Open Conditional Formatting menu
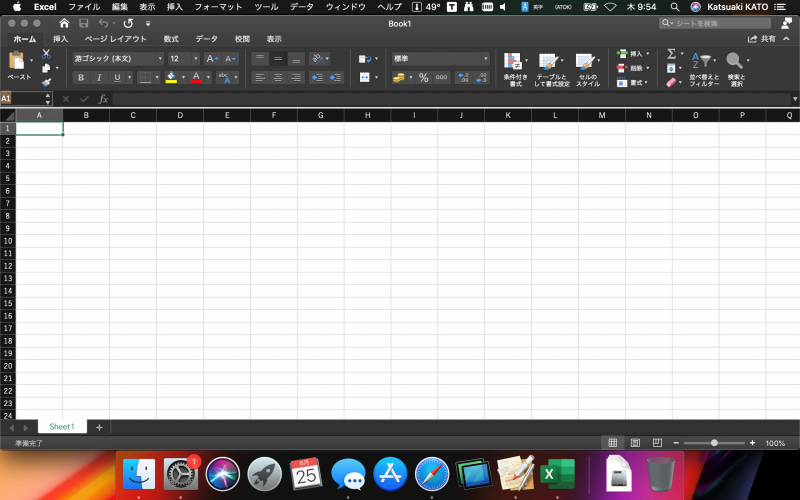The width and height of the screenshot is (800, 500). [x=515, y=68]
